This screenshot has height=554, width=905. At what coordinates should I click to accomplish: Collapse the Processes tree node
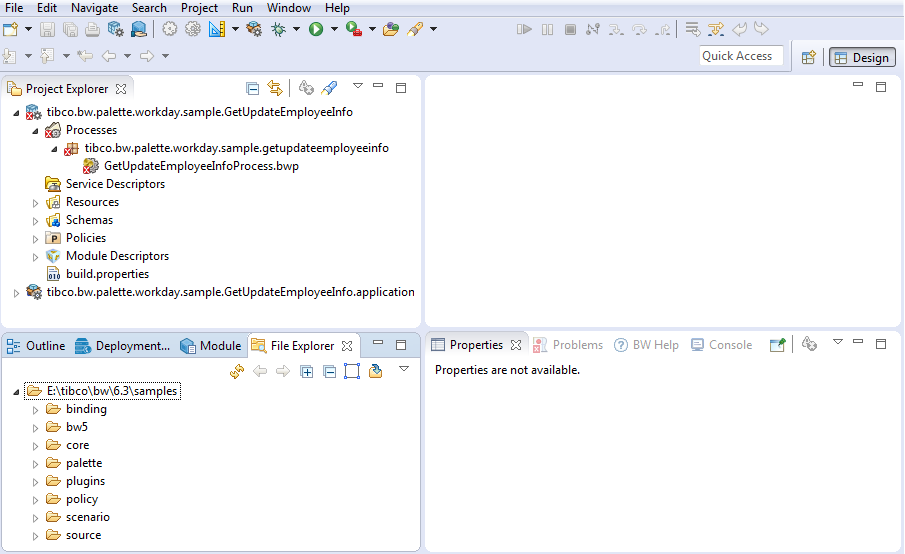tap(35, 131)
